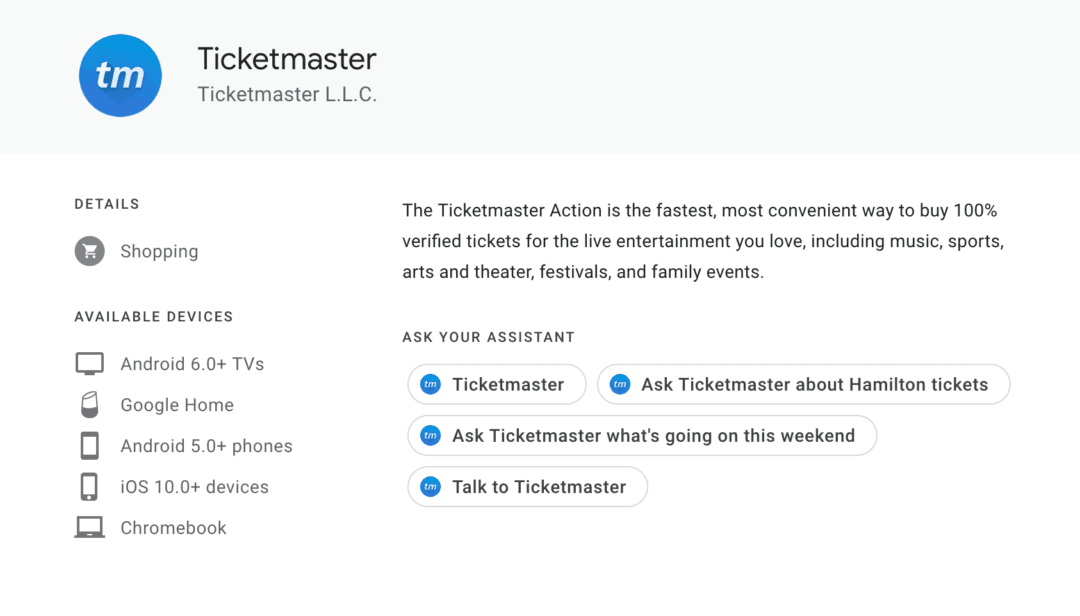Click the shopping cart category icon
Image resolution: width=1080 pixels, height=616 pixels.
coord(90,251)
